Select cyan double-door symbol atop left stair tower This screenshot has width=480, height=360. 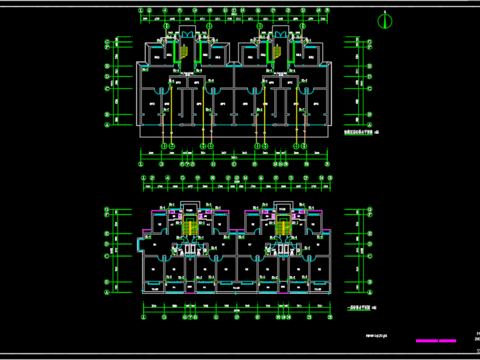pyautogui.click(x=187, y=34)
